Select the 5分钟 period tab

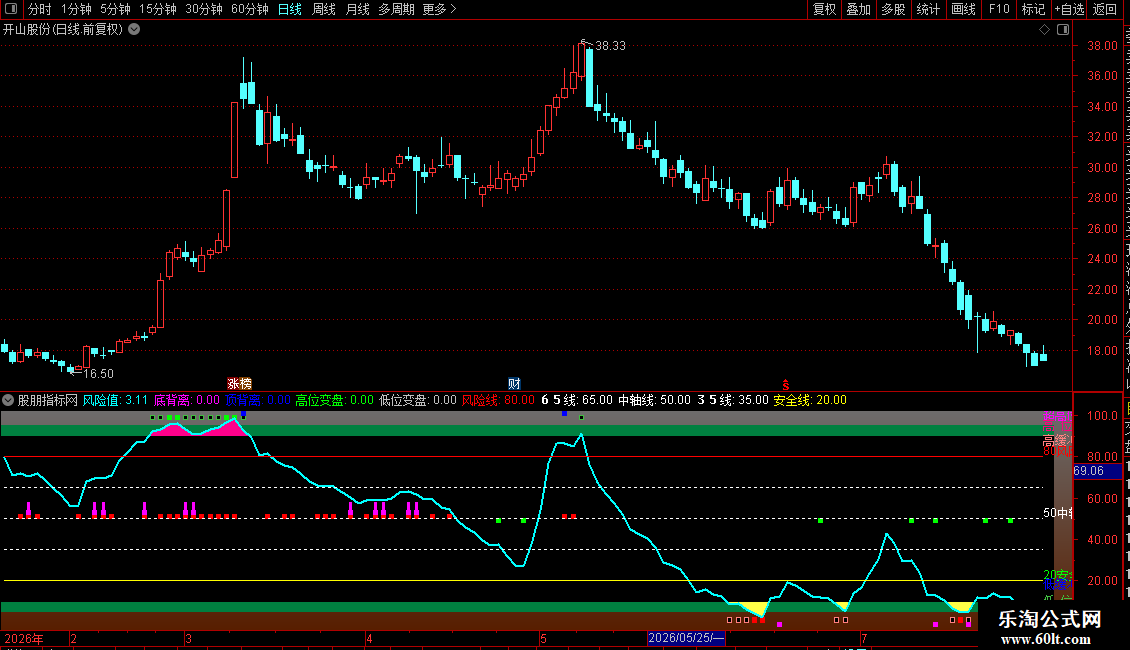click(x=115, y=9)
